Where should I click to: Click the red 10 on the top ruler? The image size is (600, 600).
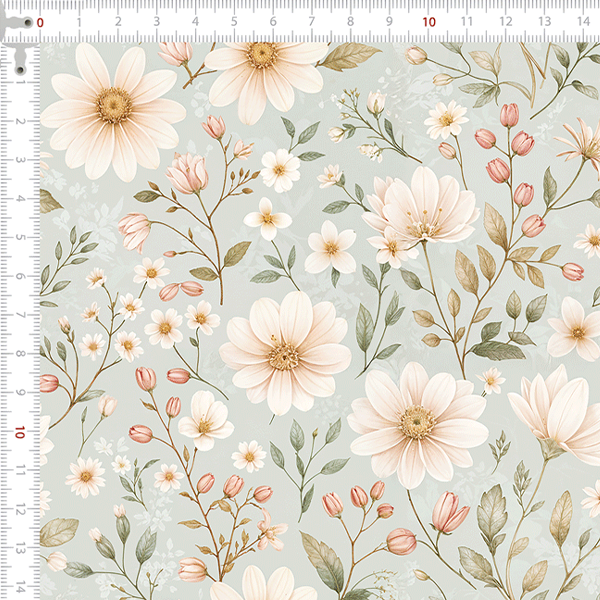(429, 21)
